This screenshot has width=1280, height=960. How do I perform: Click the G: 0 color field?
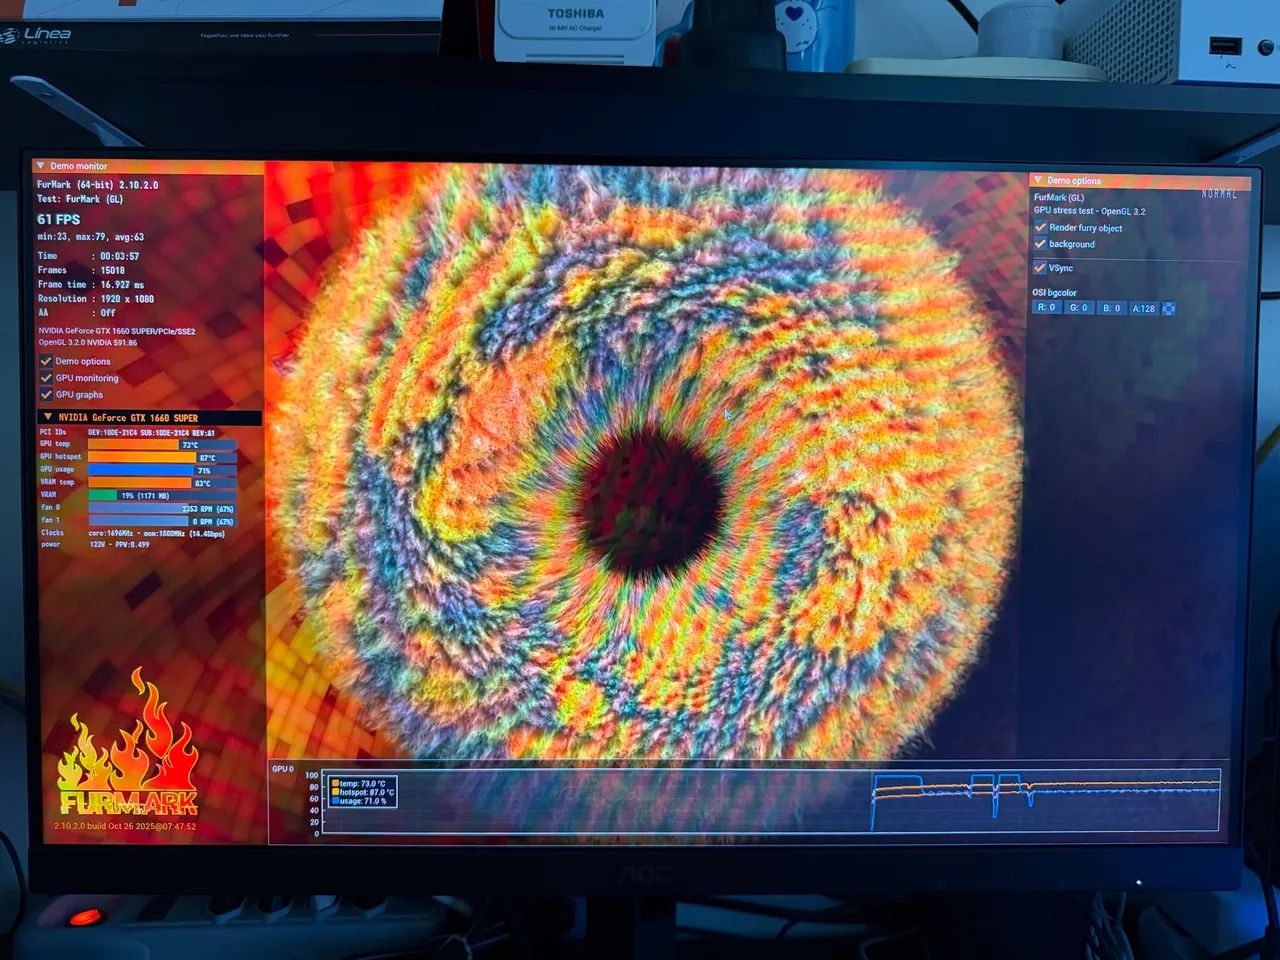pos(1079,308)
